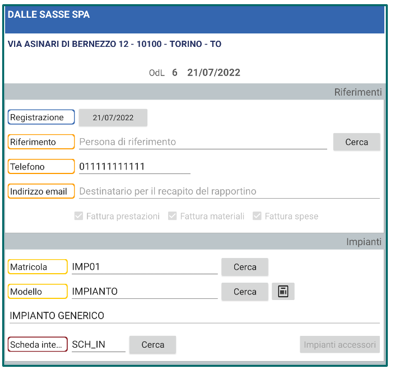Image resolution: width=393 pixels, height=371 pixels.
Task: Click Cerca next to Modello field
Action: [245, 292]
